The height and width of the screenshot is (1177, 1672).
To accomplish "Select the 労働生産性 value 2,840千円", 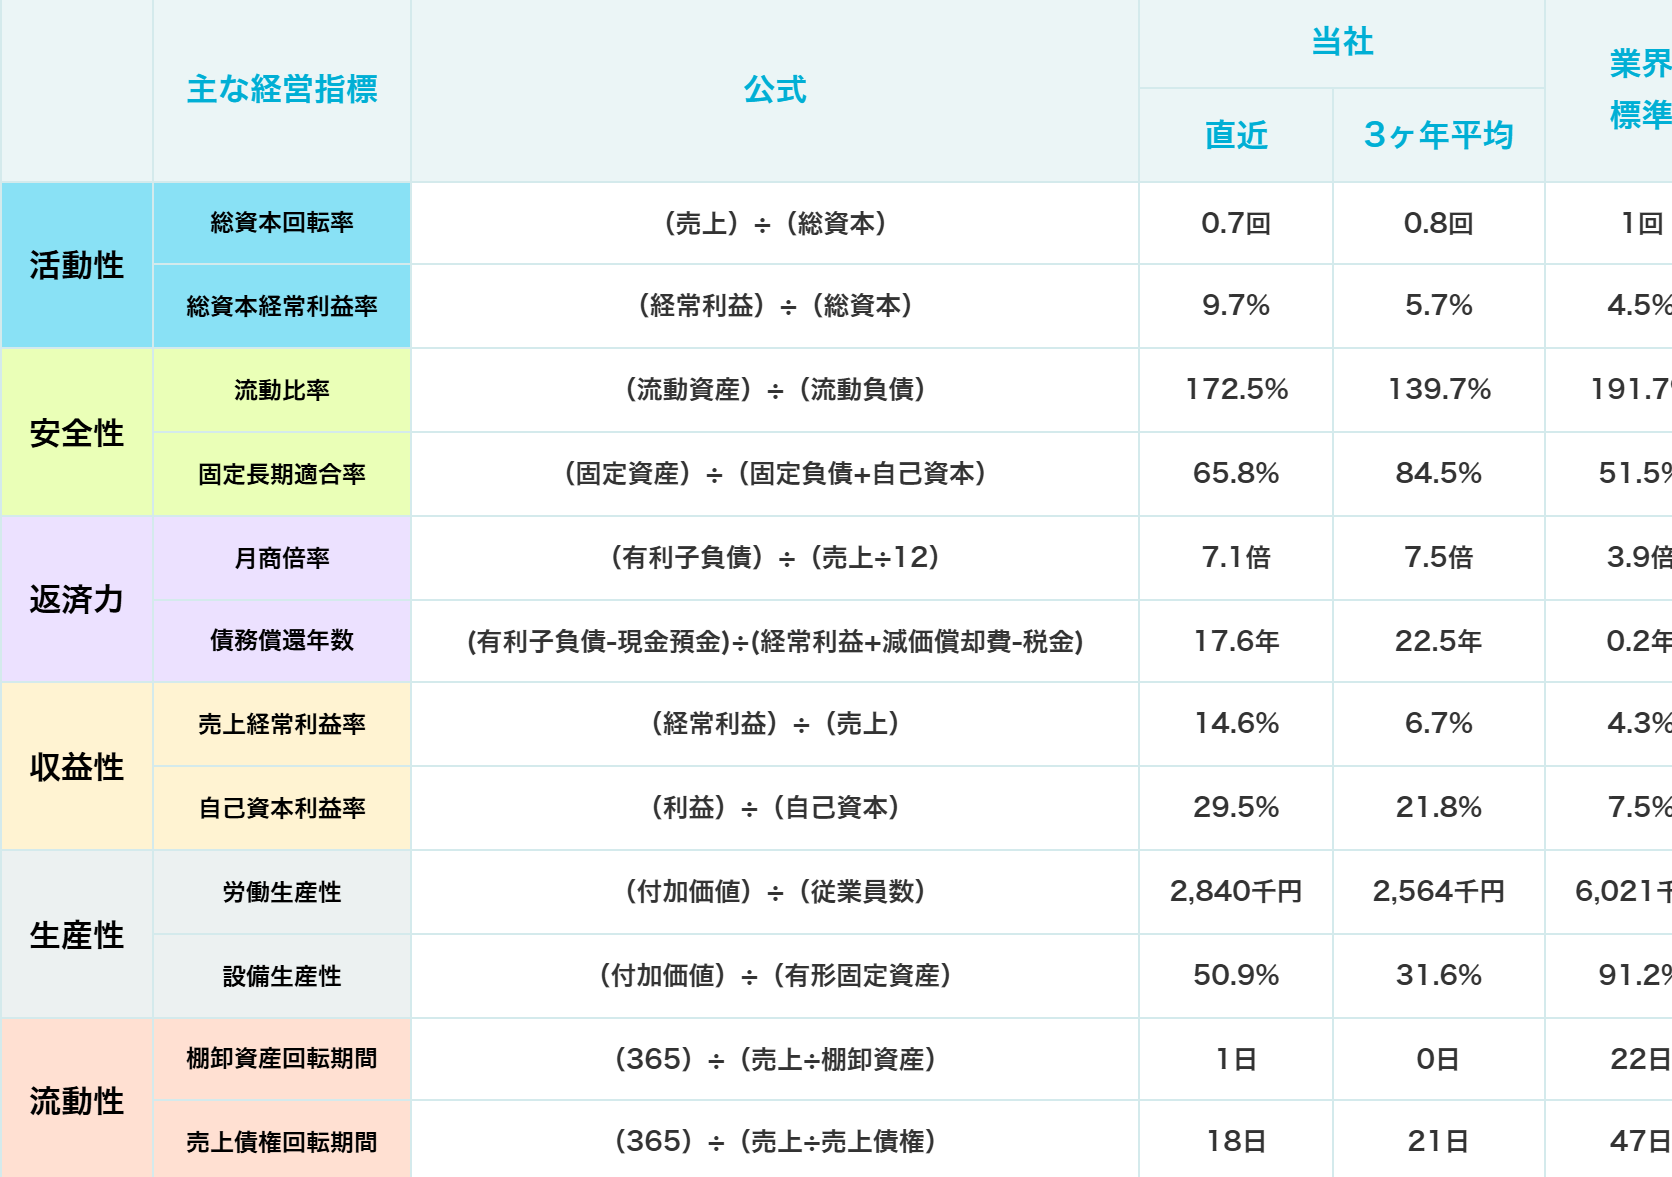I will 1236,893.
